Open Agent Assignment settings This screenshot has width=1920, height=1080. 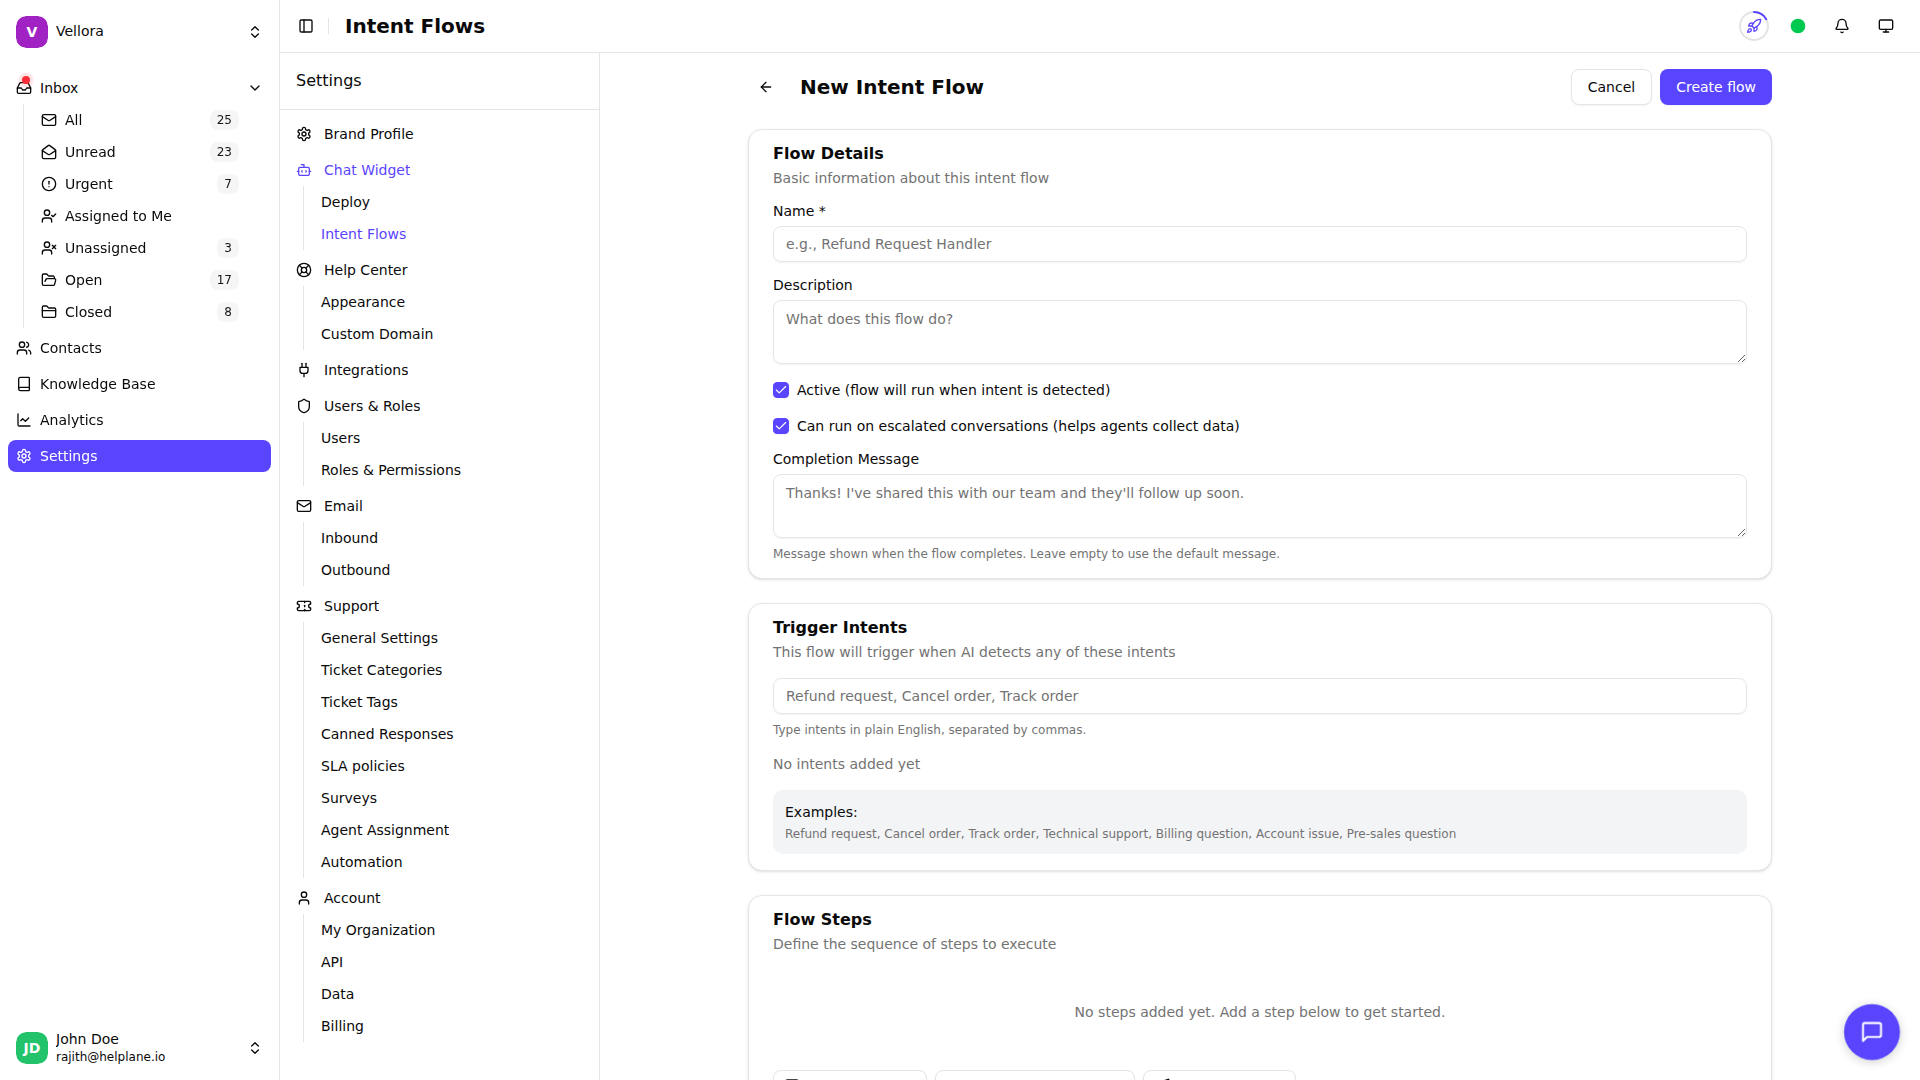click(385, 830)
